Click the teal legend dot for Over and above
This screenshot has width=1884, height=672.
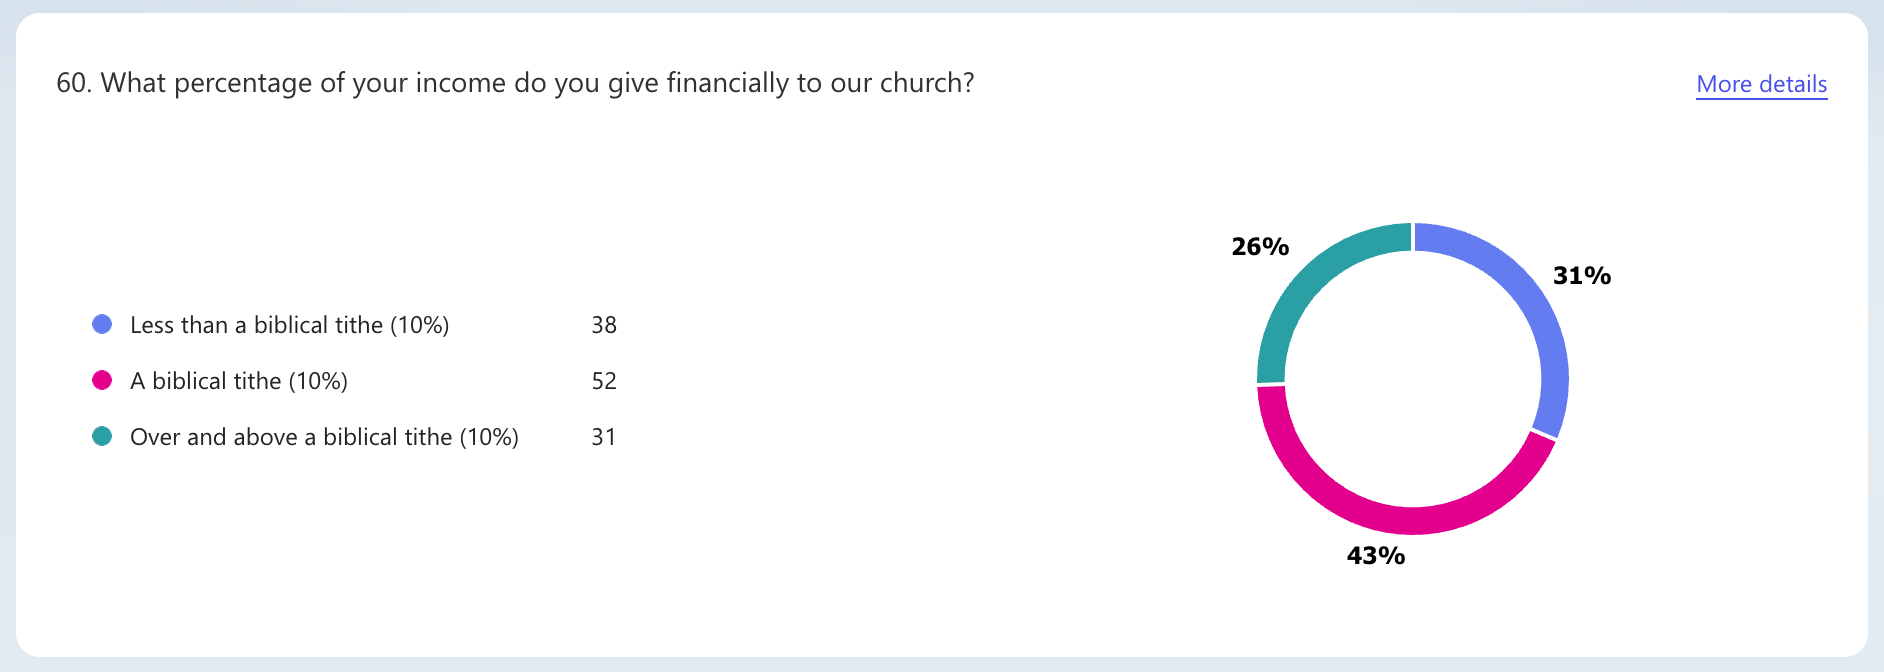point(102,436)
